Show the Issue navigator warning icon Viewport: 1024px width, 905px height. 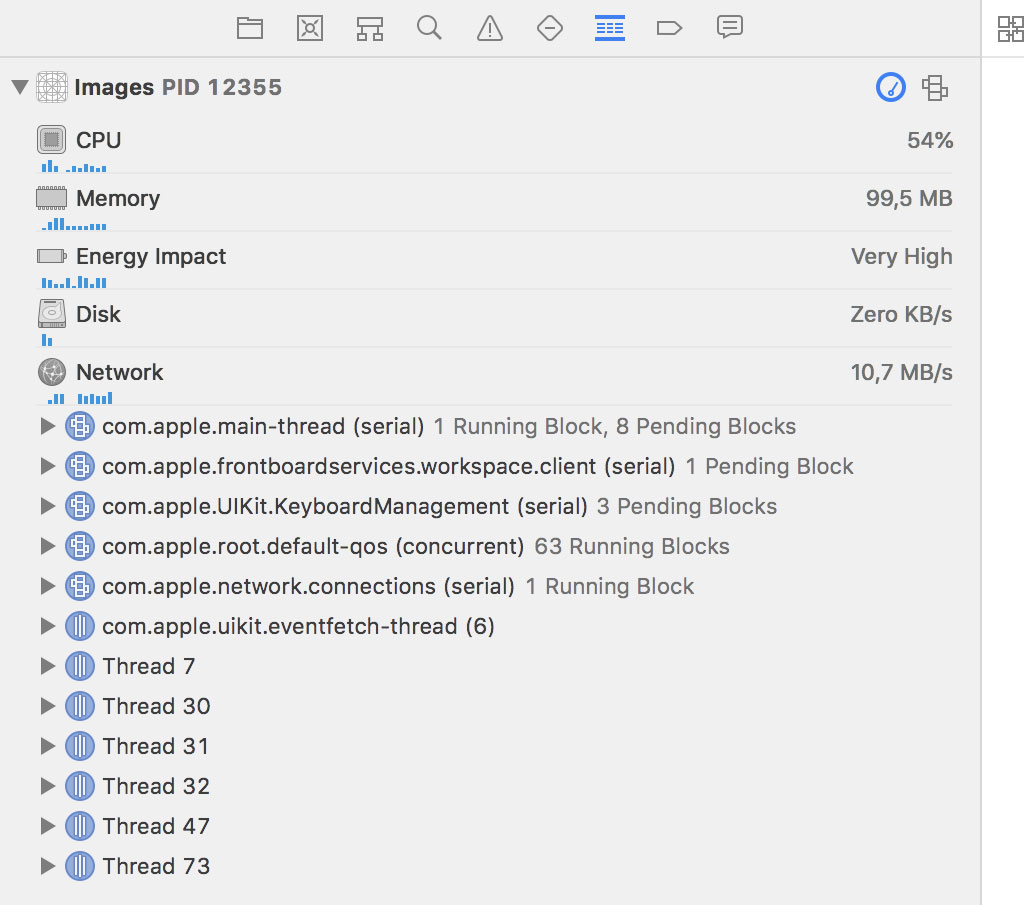point(490,28)
